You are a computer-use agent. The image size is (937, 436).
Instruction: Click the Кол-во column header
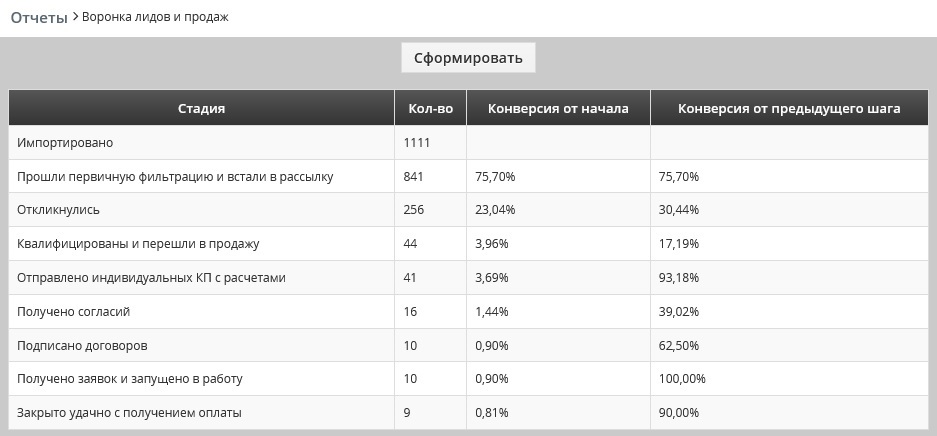(430, 108)
